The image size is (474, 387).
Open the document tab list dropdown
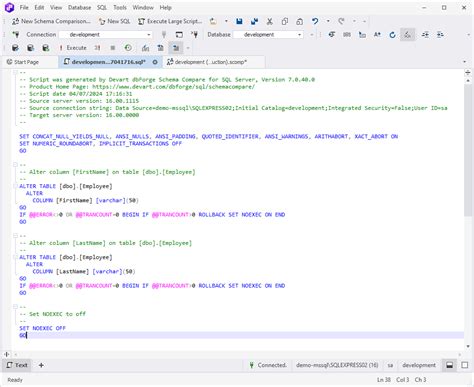click(x=464, y=62)
